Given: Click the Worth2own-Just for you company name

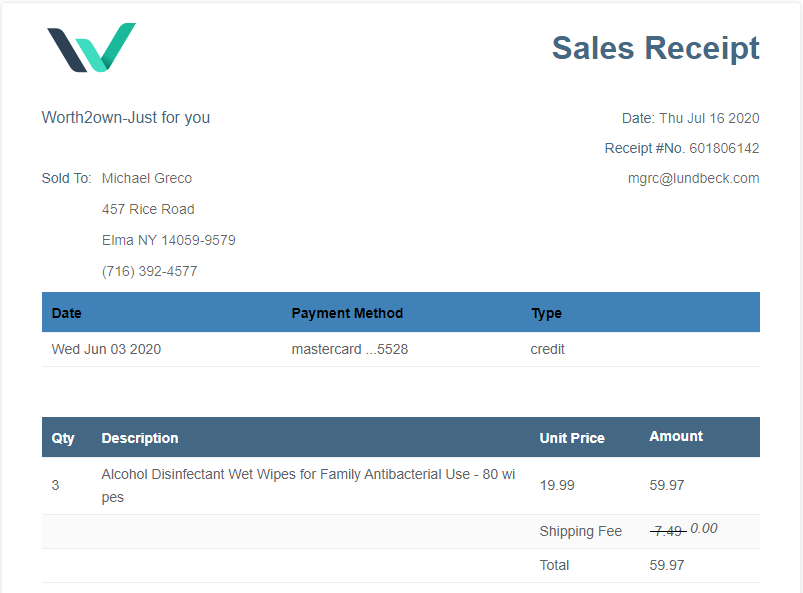Looking at the screenshot, I should tap(126, 117).
